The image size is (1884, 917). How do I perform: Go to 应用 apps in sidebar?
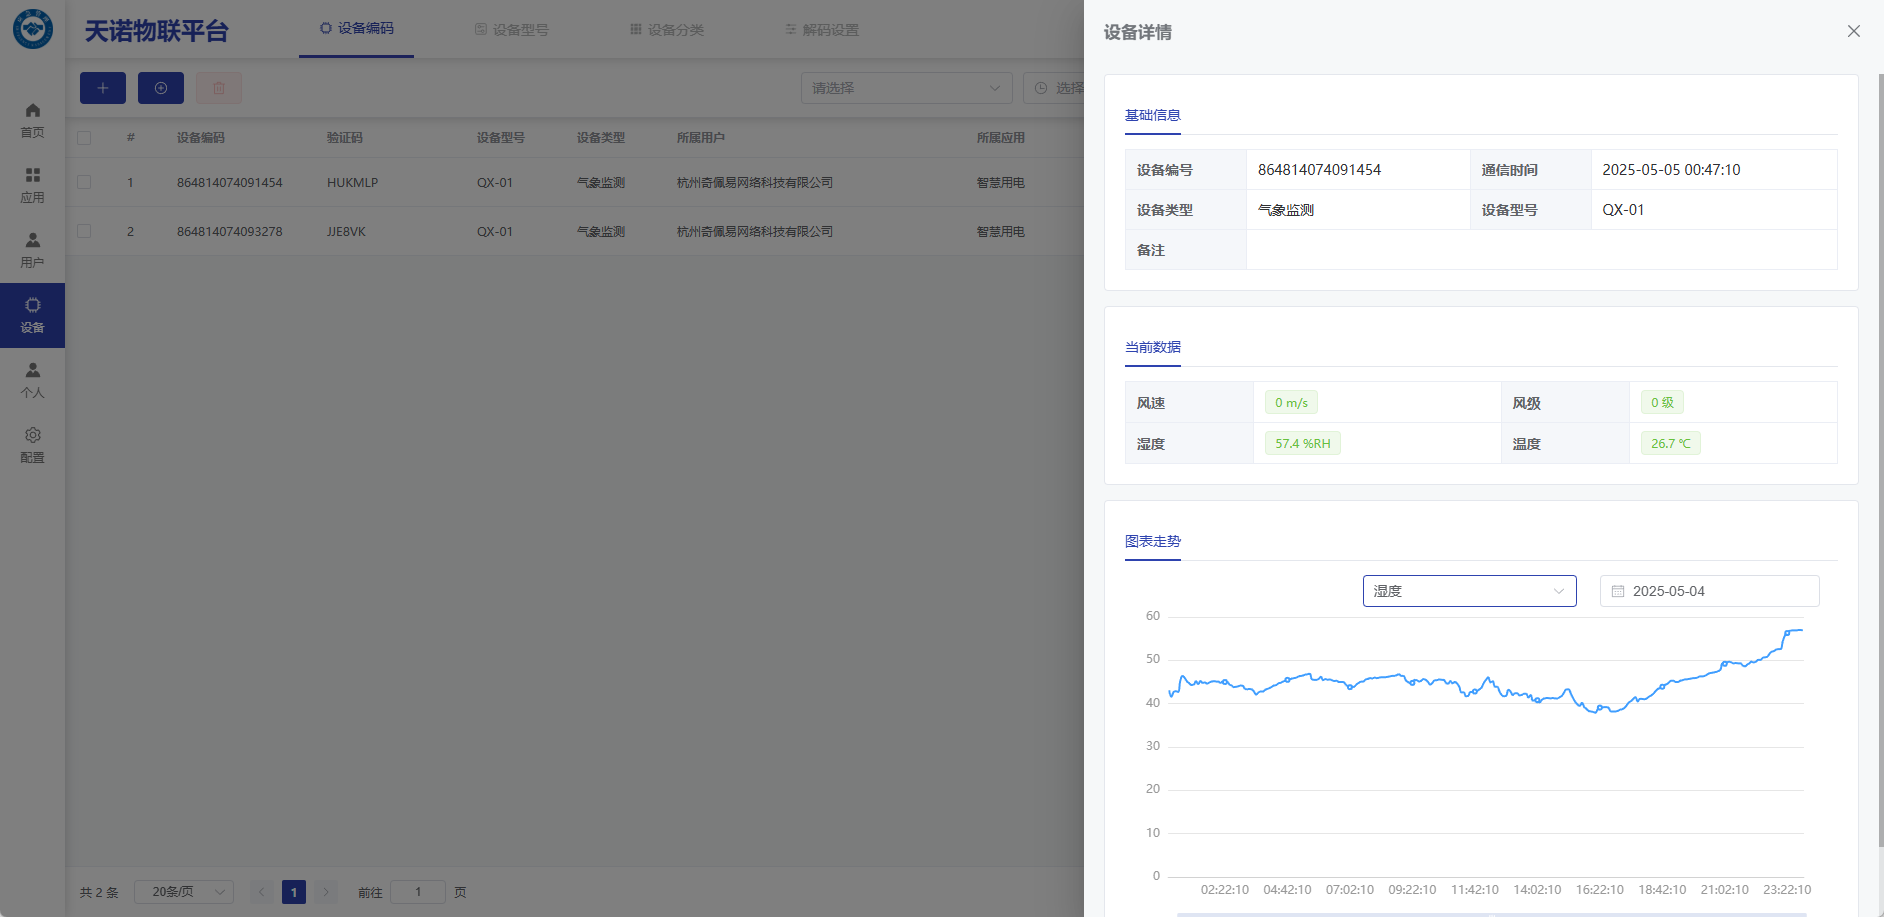[32, 185]
